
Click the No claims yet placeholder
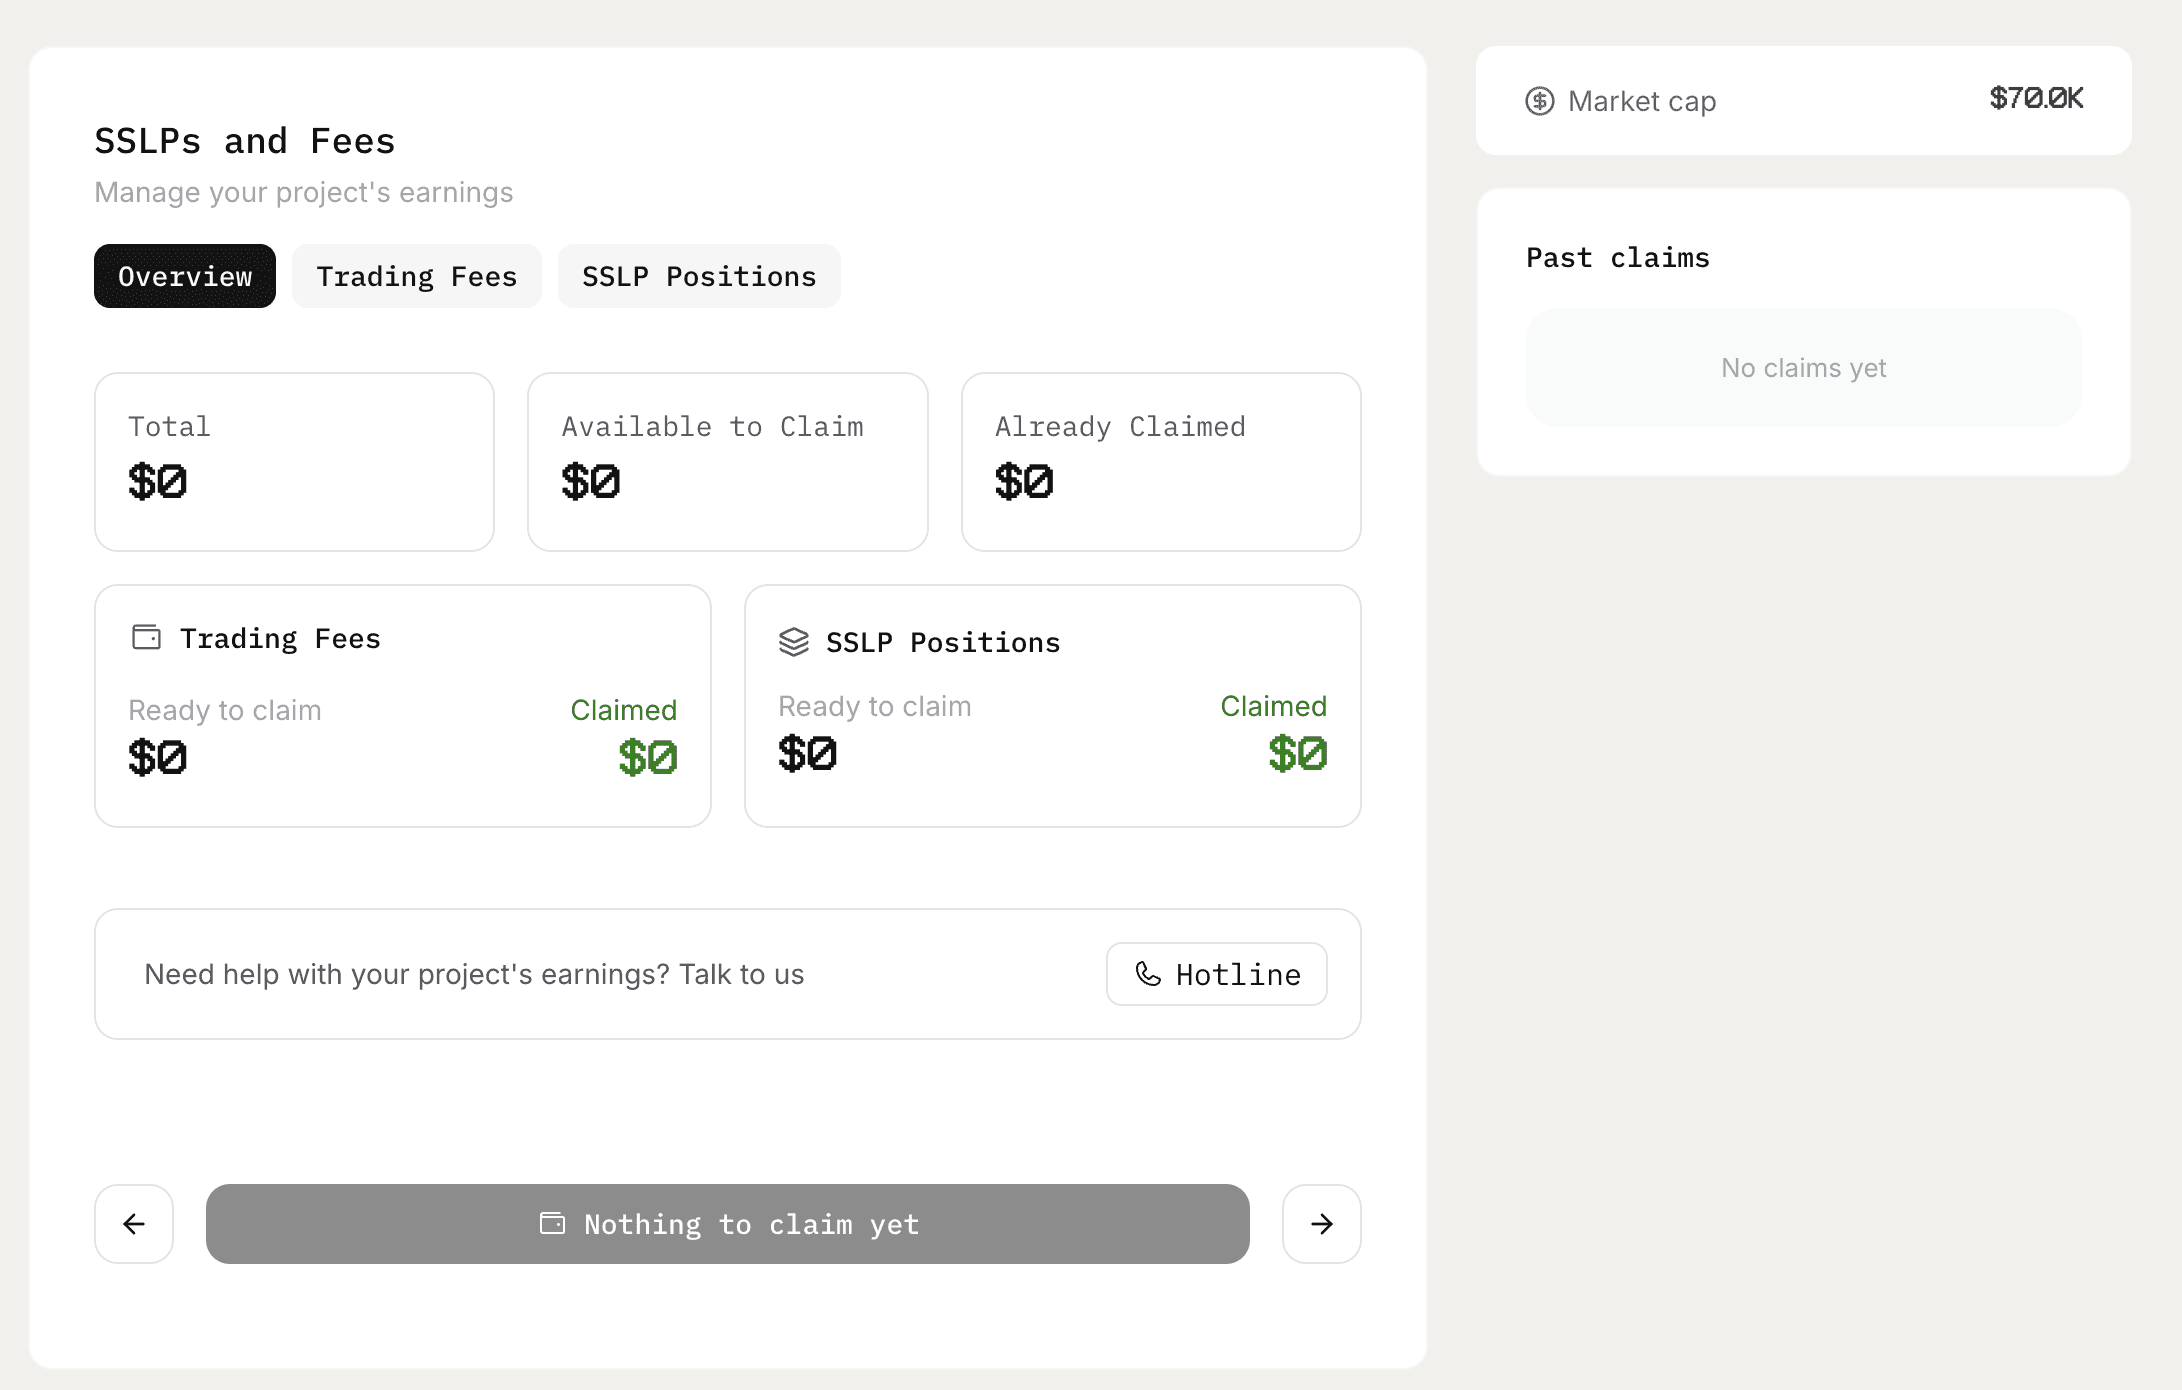click(1803, 368)
